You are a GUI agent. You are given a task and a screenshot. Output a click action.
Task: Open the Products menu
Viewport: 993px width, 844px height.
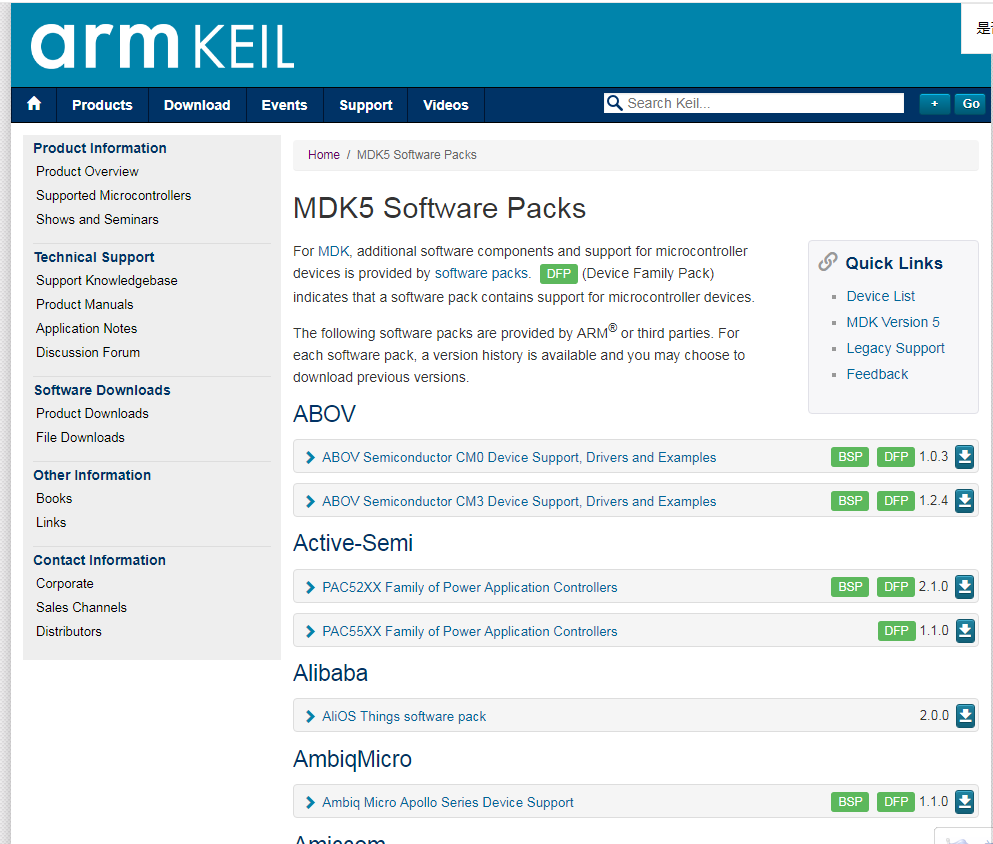pos(101,104)
